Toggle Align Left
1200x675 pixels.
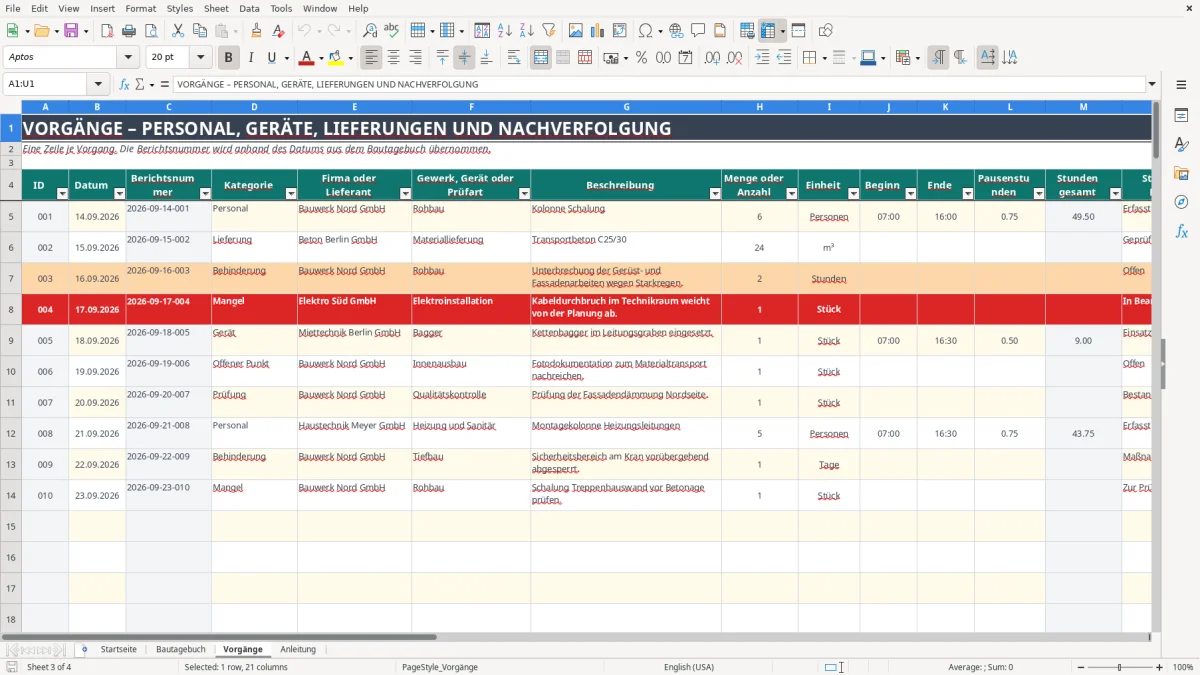point(372,57)
